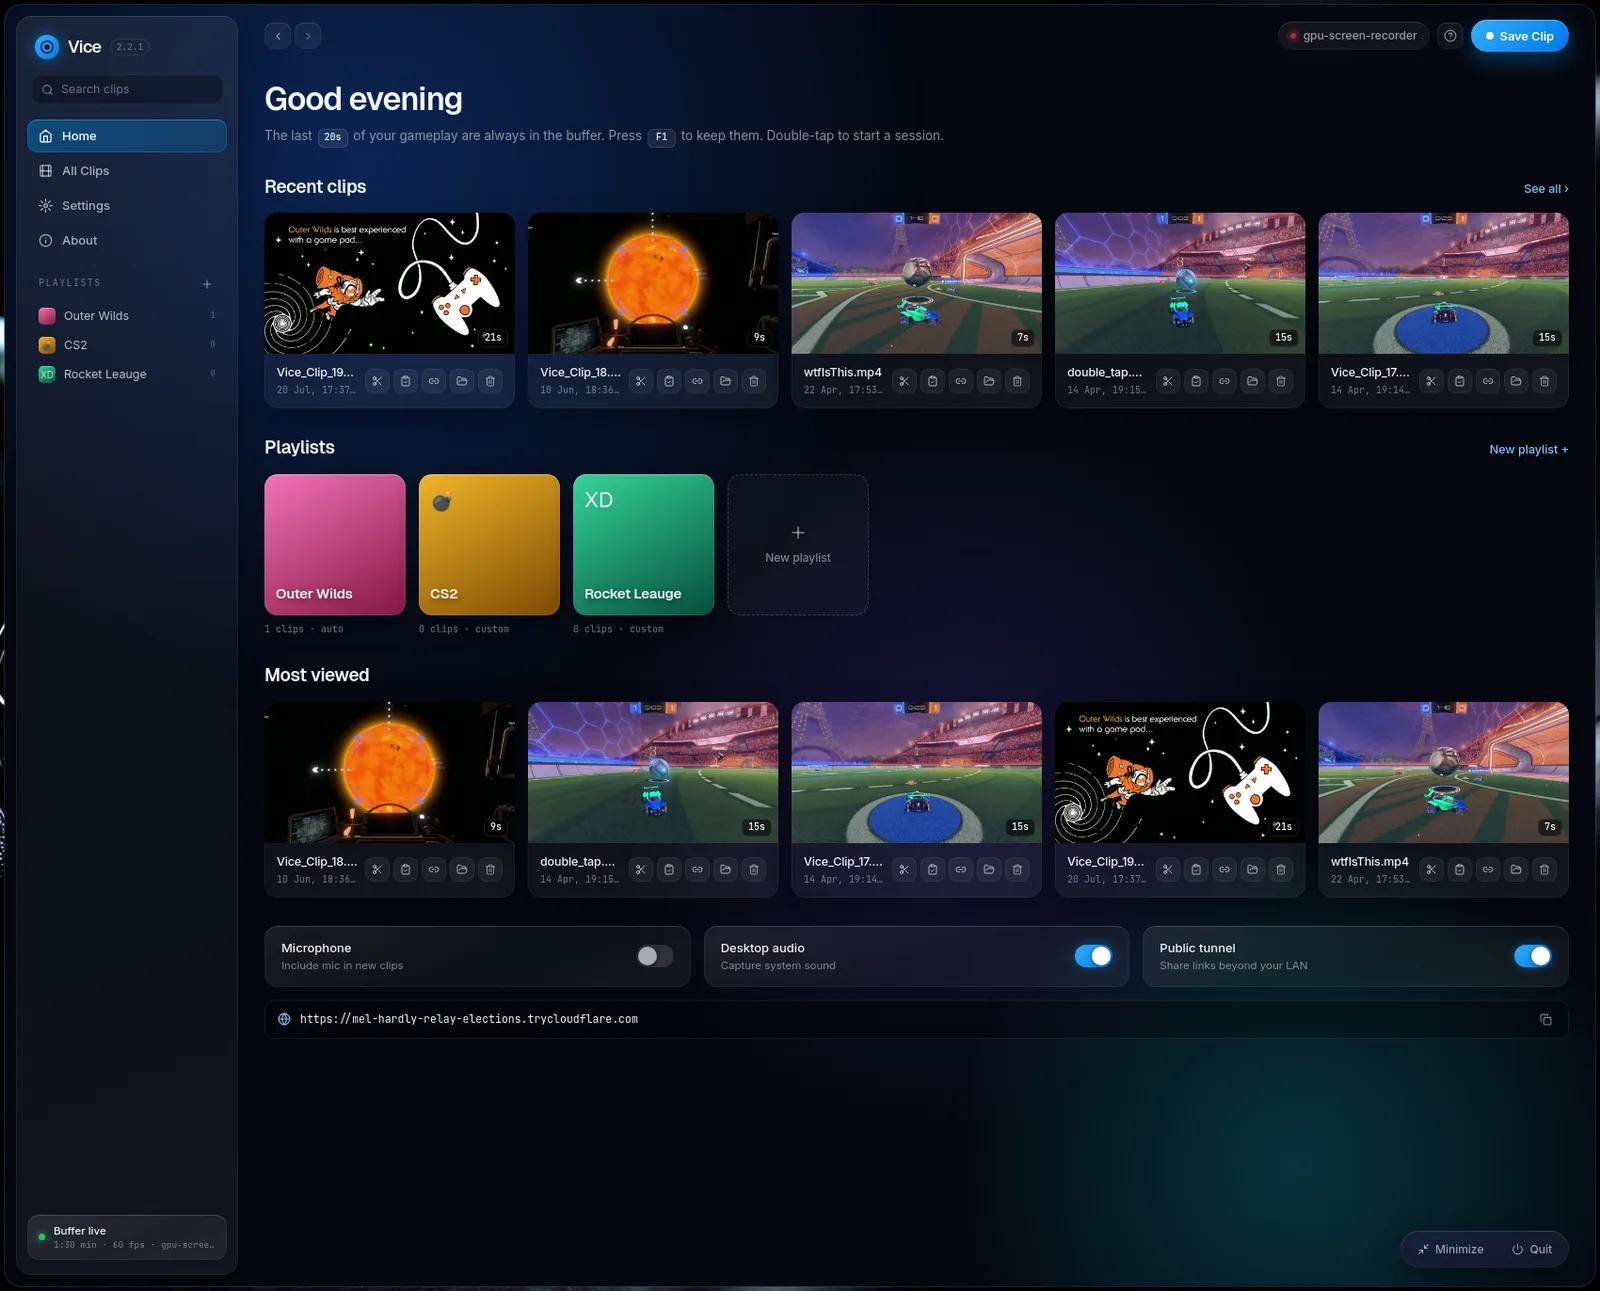Focus the Search clips field
1600x1291 pixels.
point(127,89)
